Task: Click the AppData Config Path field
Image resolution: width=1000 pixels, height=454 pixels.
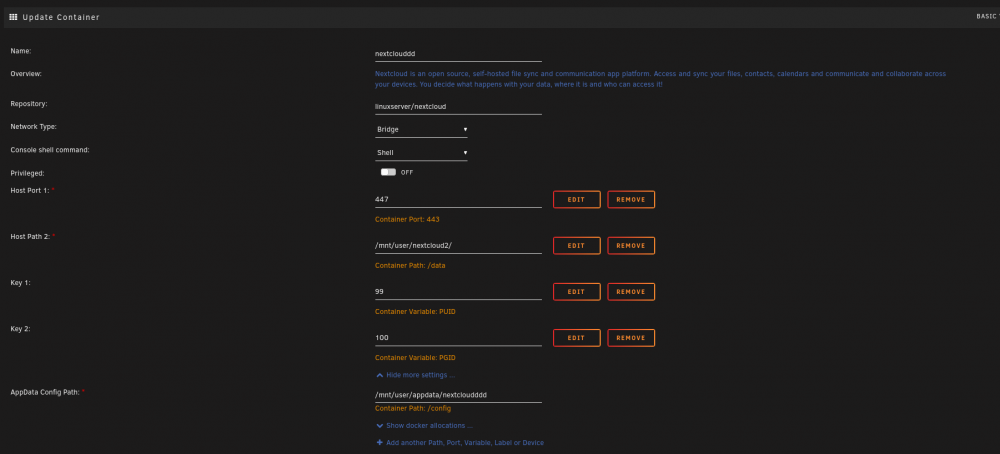Action: (x=458, y=395)
